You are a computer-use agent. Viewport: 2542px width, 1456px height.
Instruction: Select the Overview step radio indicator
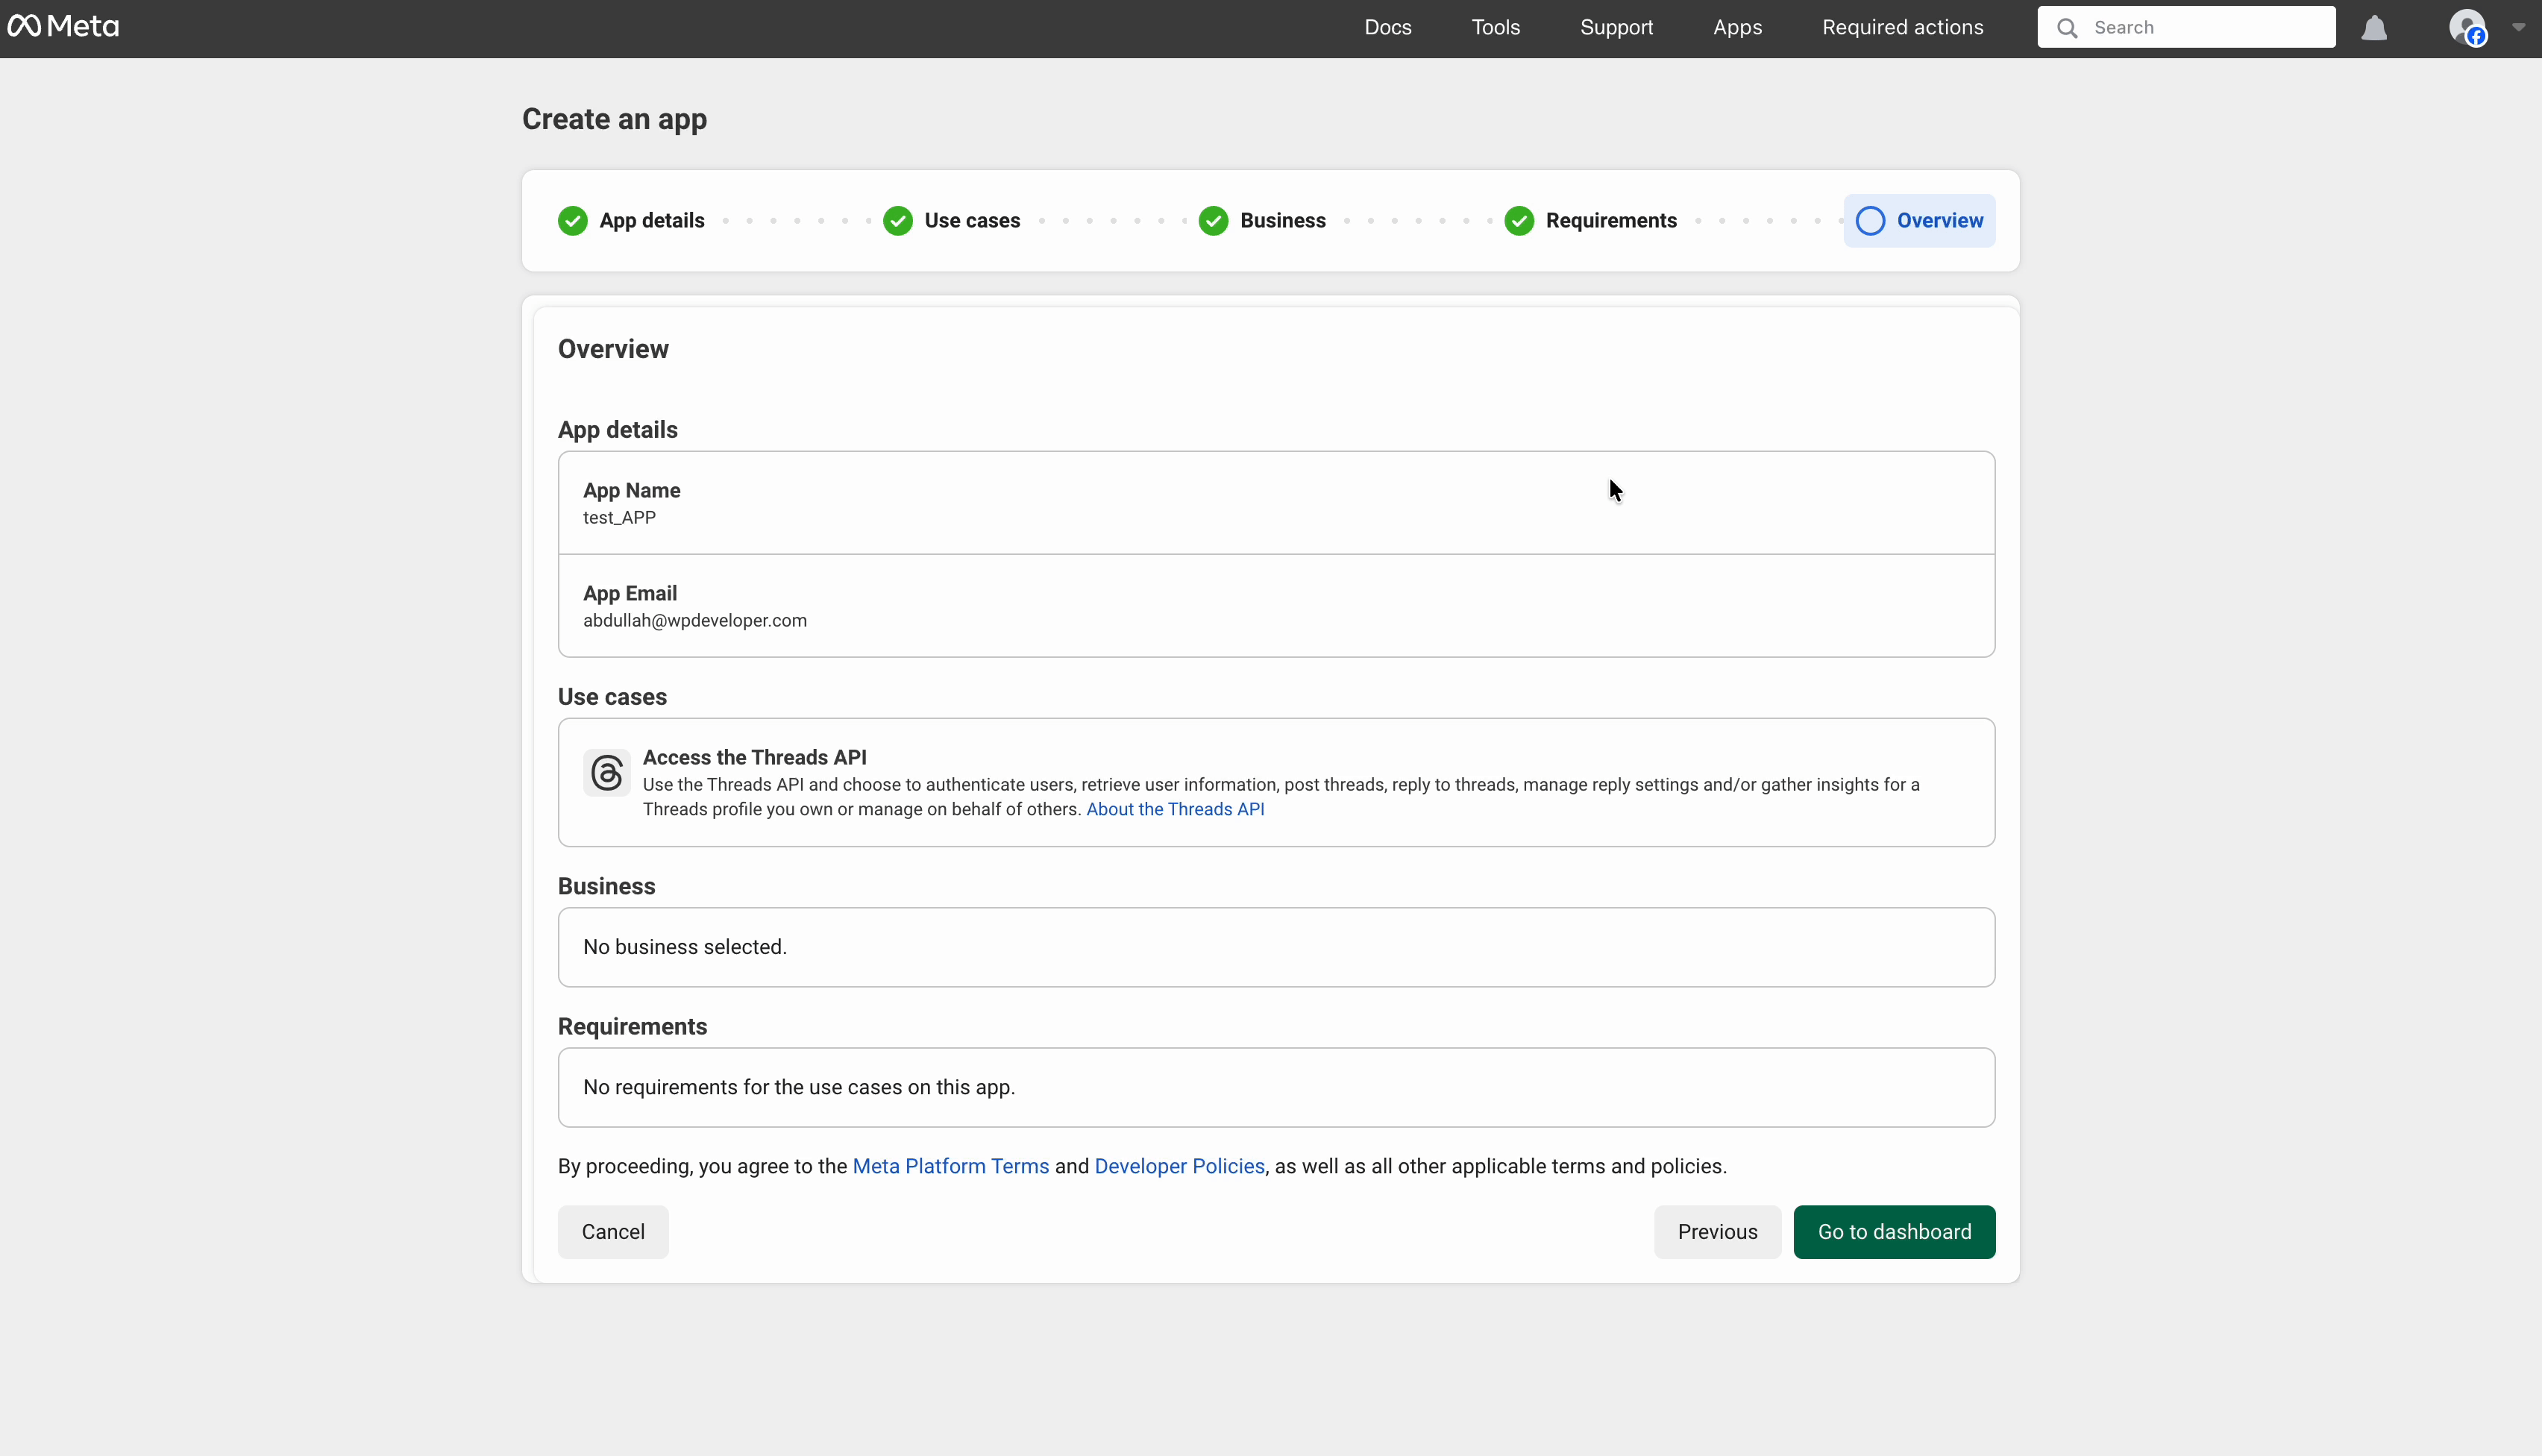[x=1871, y=221]
